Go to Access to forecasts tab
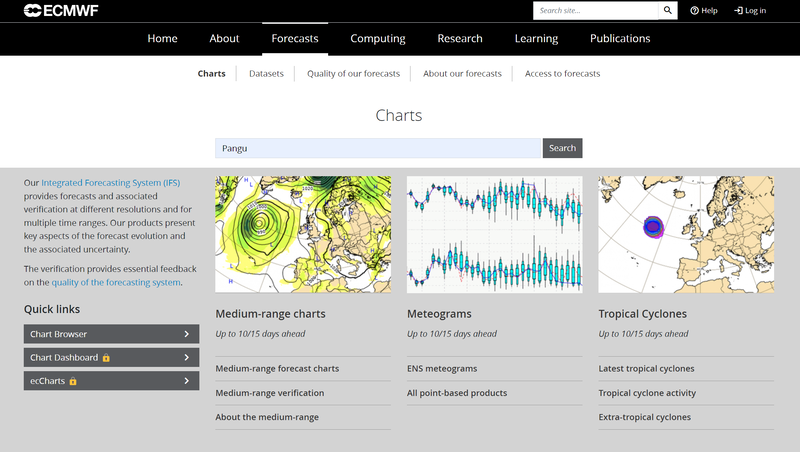 coord(562,73)
